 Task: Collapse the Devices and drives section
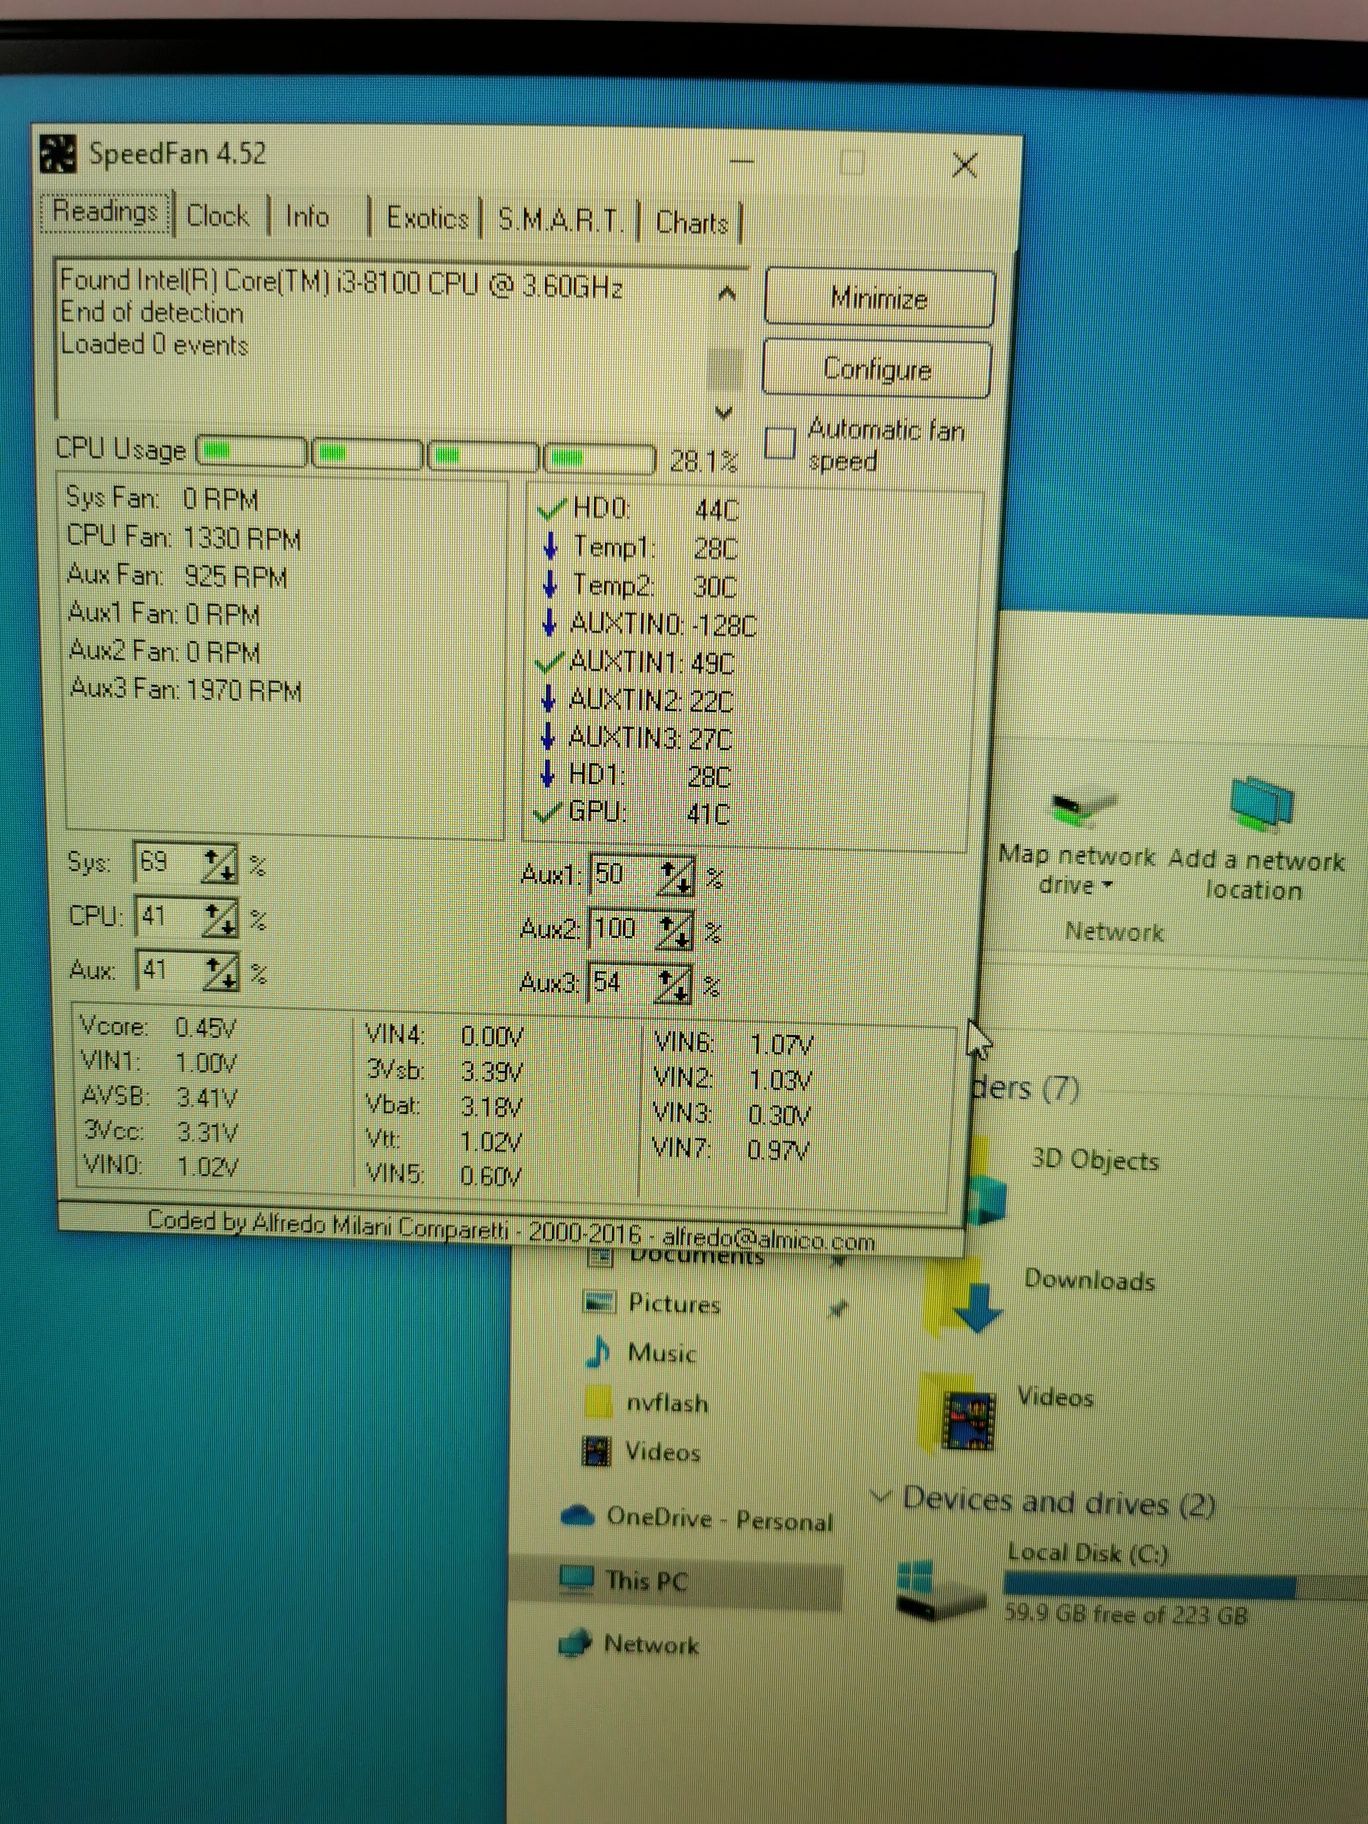[881, 1496]
